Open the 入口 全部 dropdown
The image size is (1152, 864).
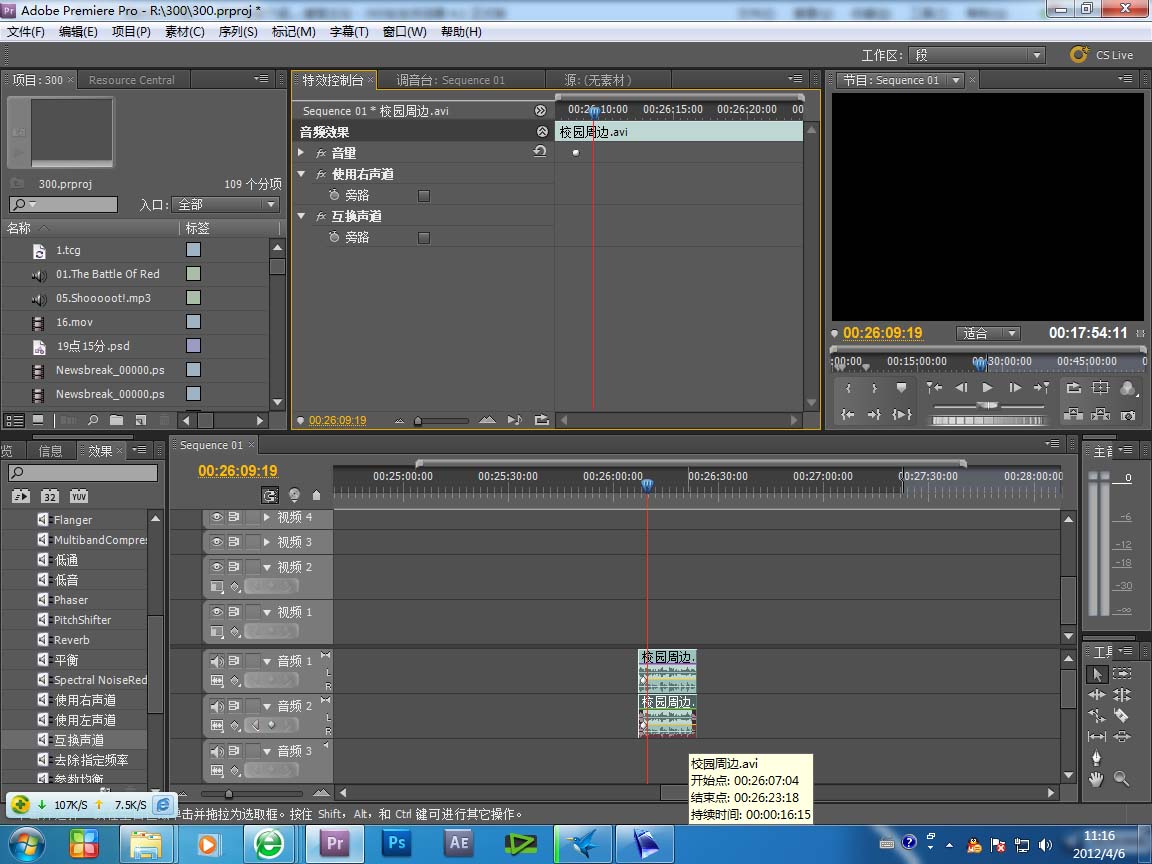226,204
